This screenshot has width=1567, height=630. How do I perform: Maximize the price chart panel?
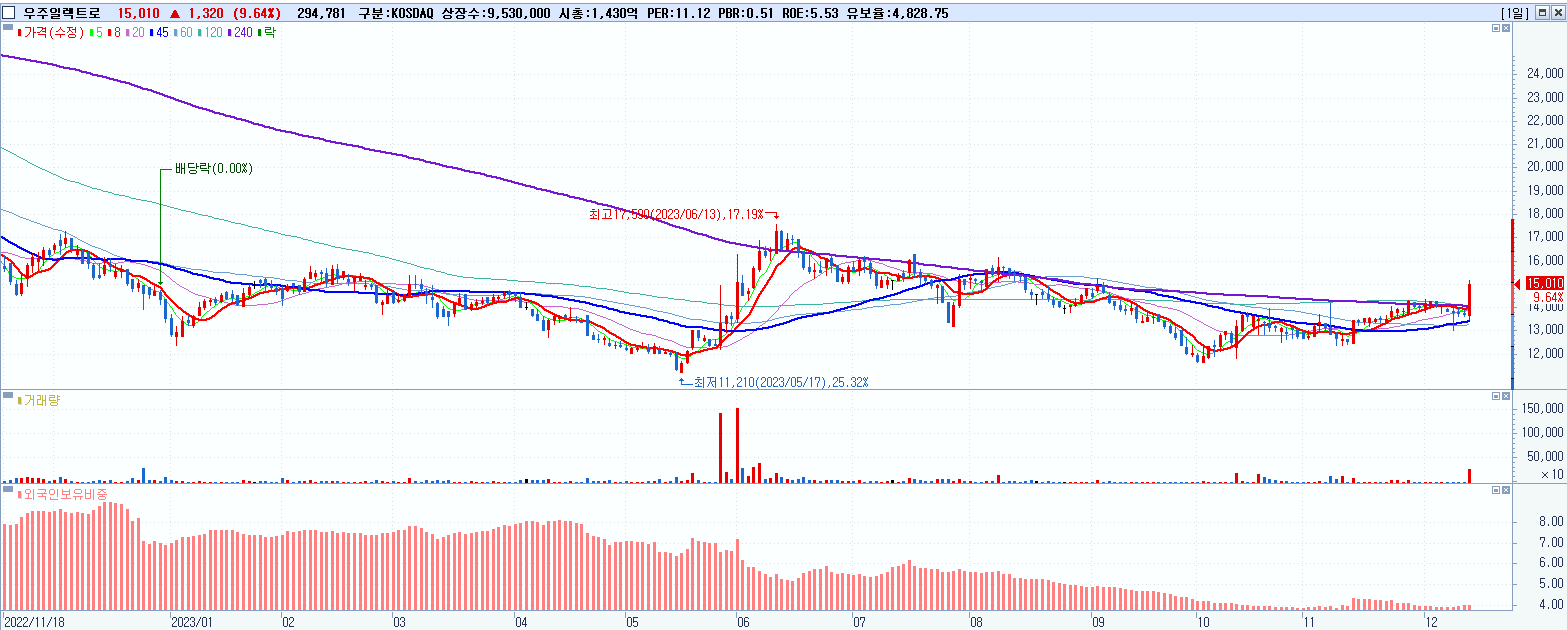coord(1496,29)
